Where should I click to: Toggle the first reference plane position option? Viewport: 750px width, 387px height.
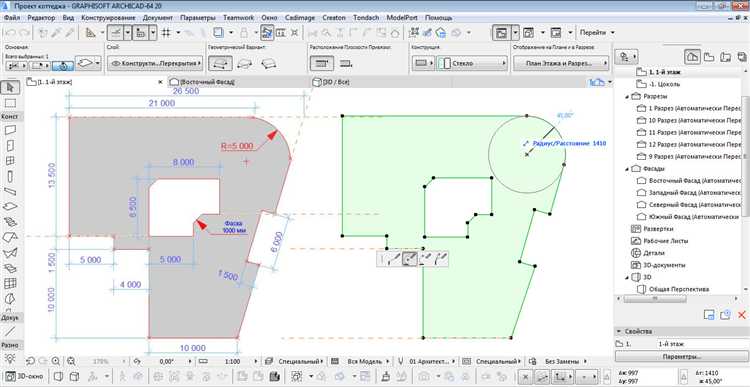point(322,63)
